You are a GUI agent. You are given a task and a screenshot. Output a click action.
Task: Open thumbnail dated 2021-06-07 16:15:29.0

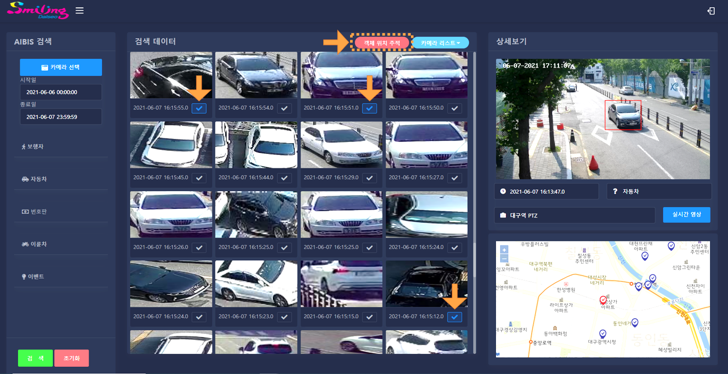point(342,145)
